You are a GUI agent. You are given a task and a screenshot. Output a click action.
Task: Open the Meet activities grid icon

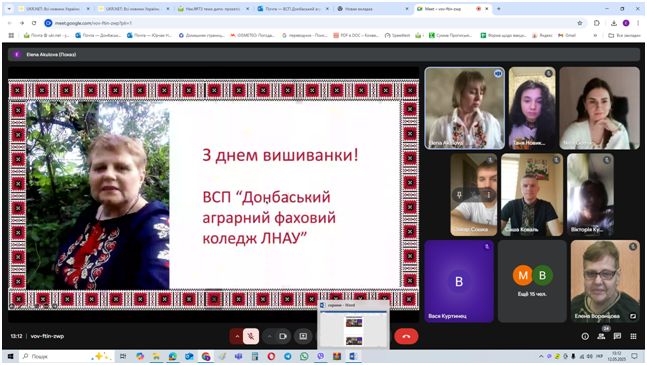pyautogui.click(x=633, y=336)
